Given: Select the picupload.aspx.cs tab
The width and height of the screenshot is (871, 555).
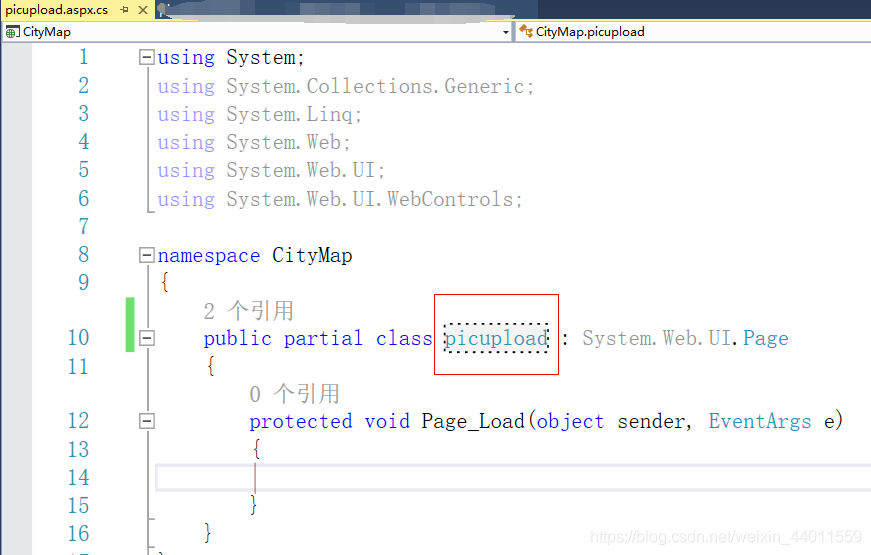Looking at the screenshot, I should click(56, 10).
